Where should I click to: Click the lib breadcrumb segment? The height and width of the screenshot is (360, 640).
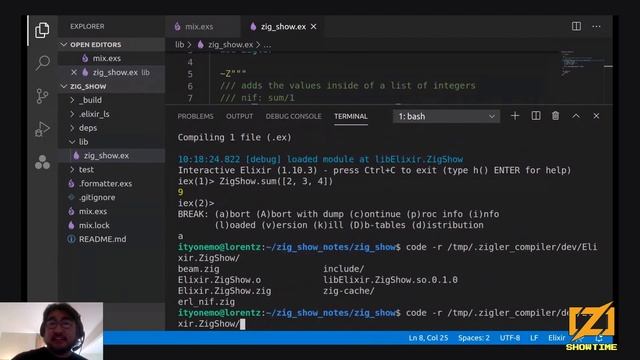[x=180, y=44]
